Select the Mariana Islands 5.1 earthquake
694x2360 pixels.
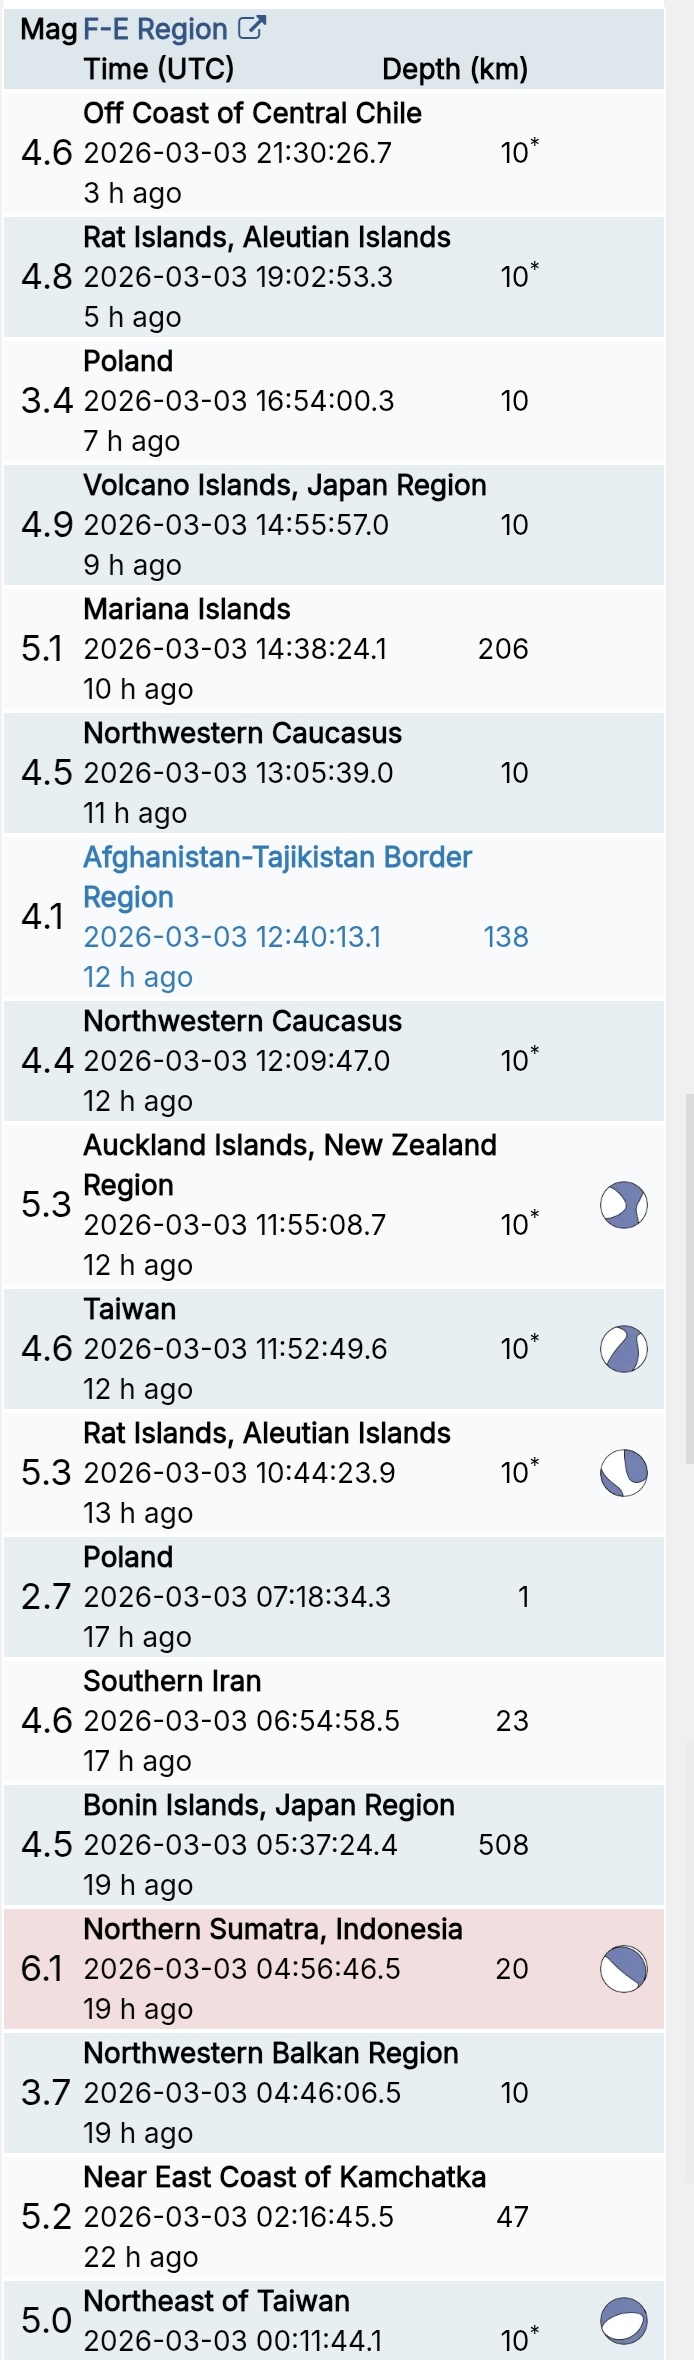tap(187, 610)
